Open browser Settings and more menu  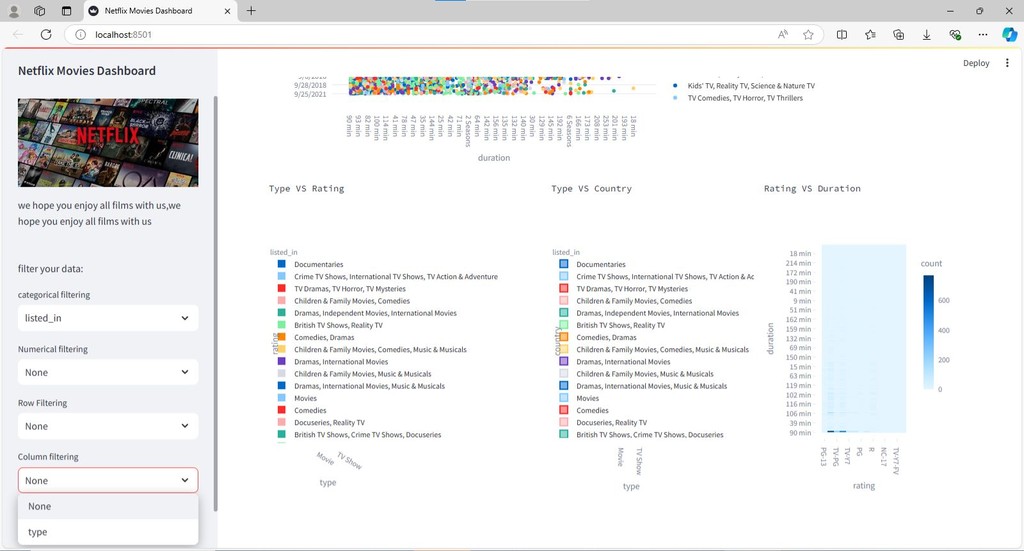(x=983, y=35)
